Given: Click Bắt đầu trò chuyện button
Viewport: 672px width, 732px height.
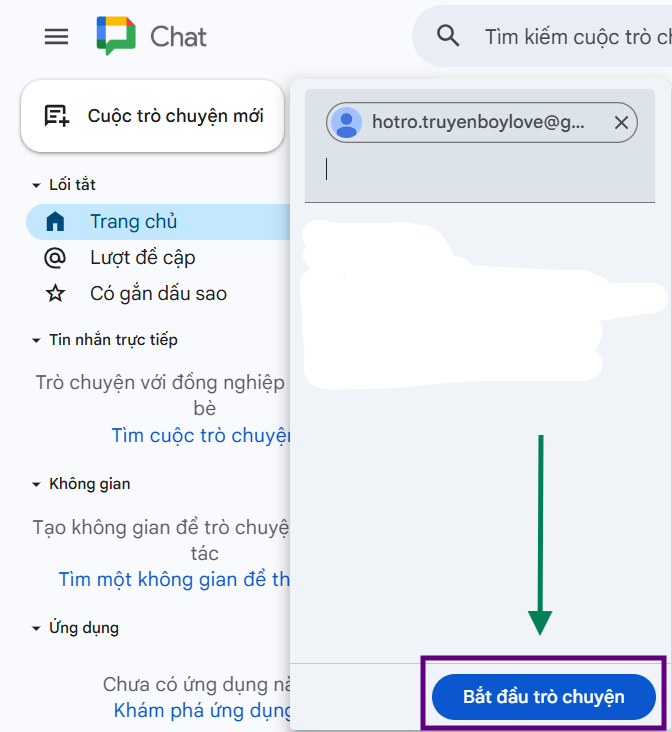Looking at the screenshot, I should tap(544, 697).
